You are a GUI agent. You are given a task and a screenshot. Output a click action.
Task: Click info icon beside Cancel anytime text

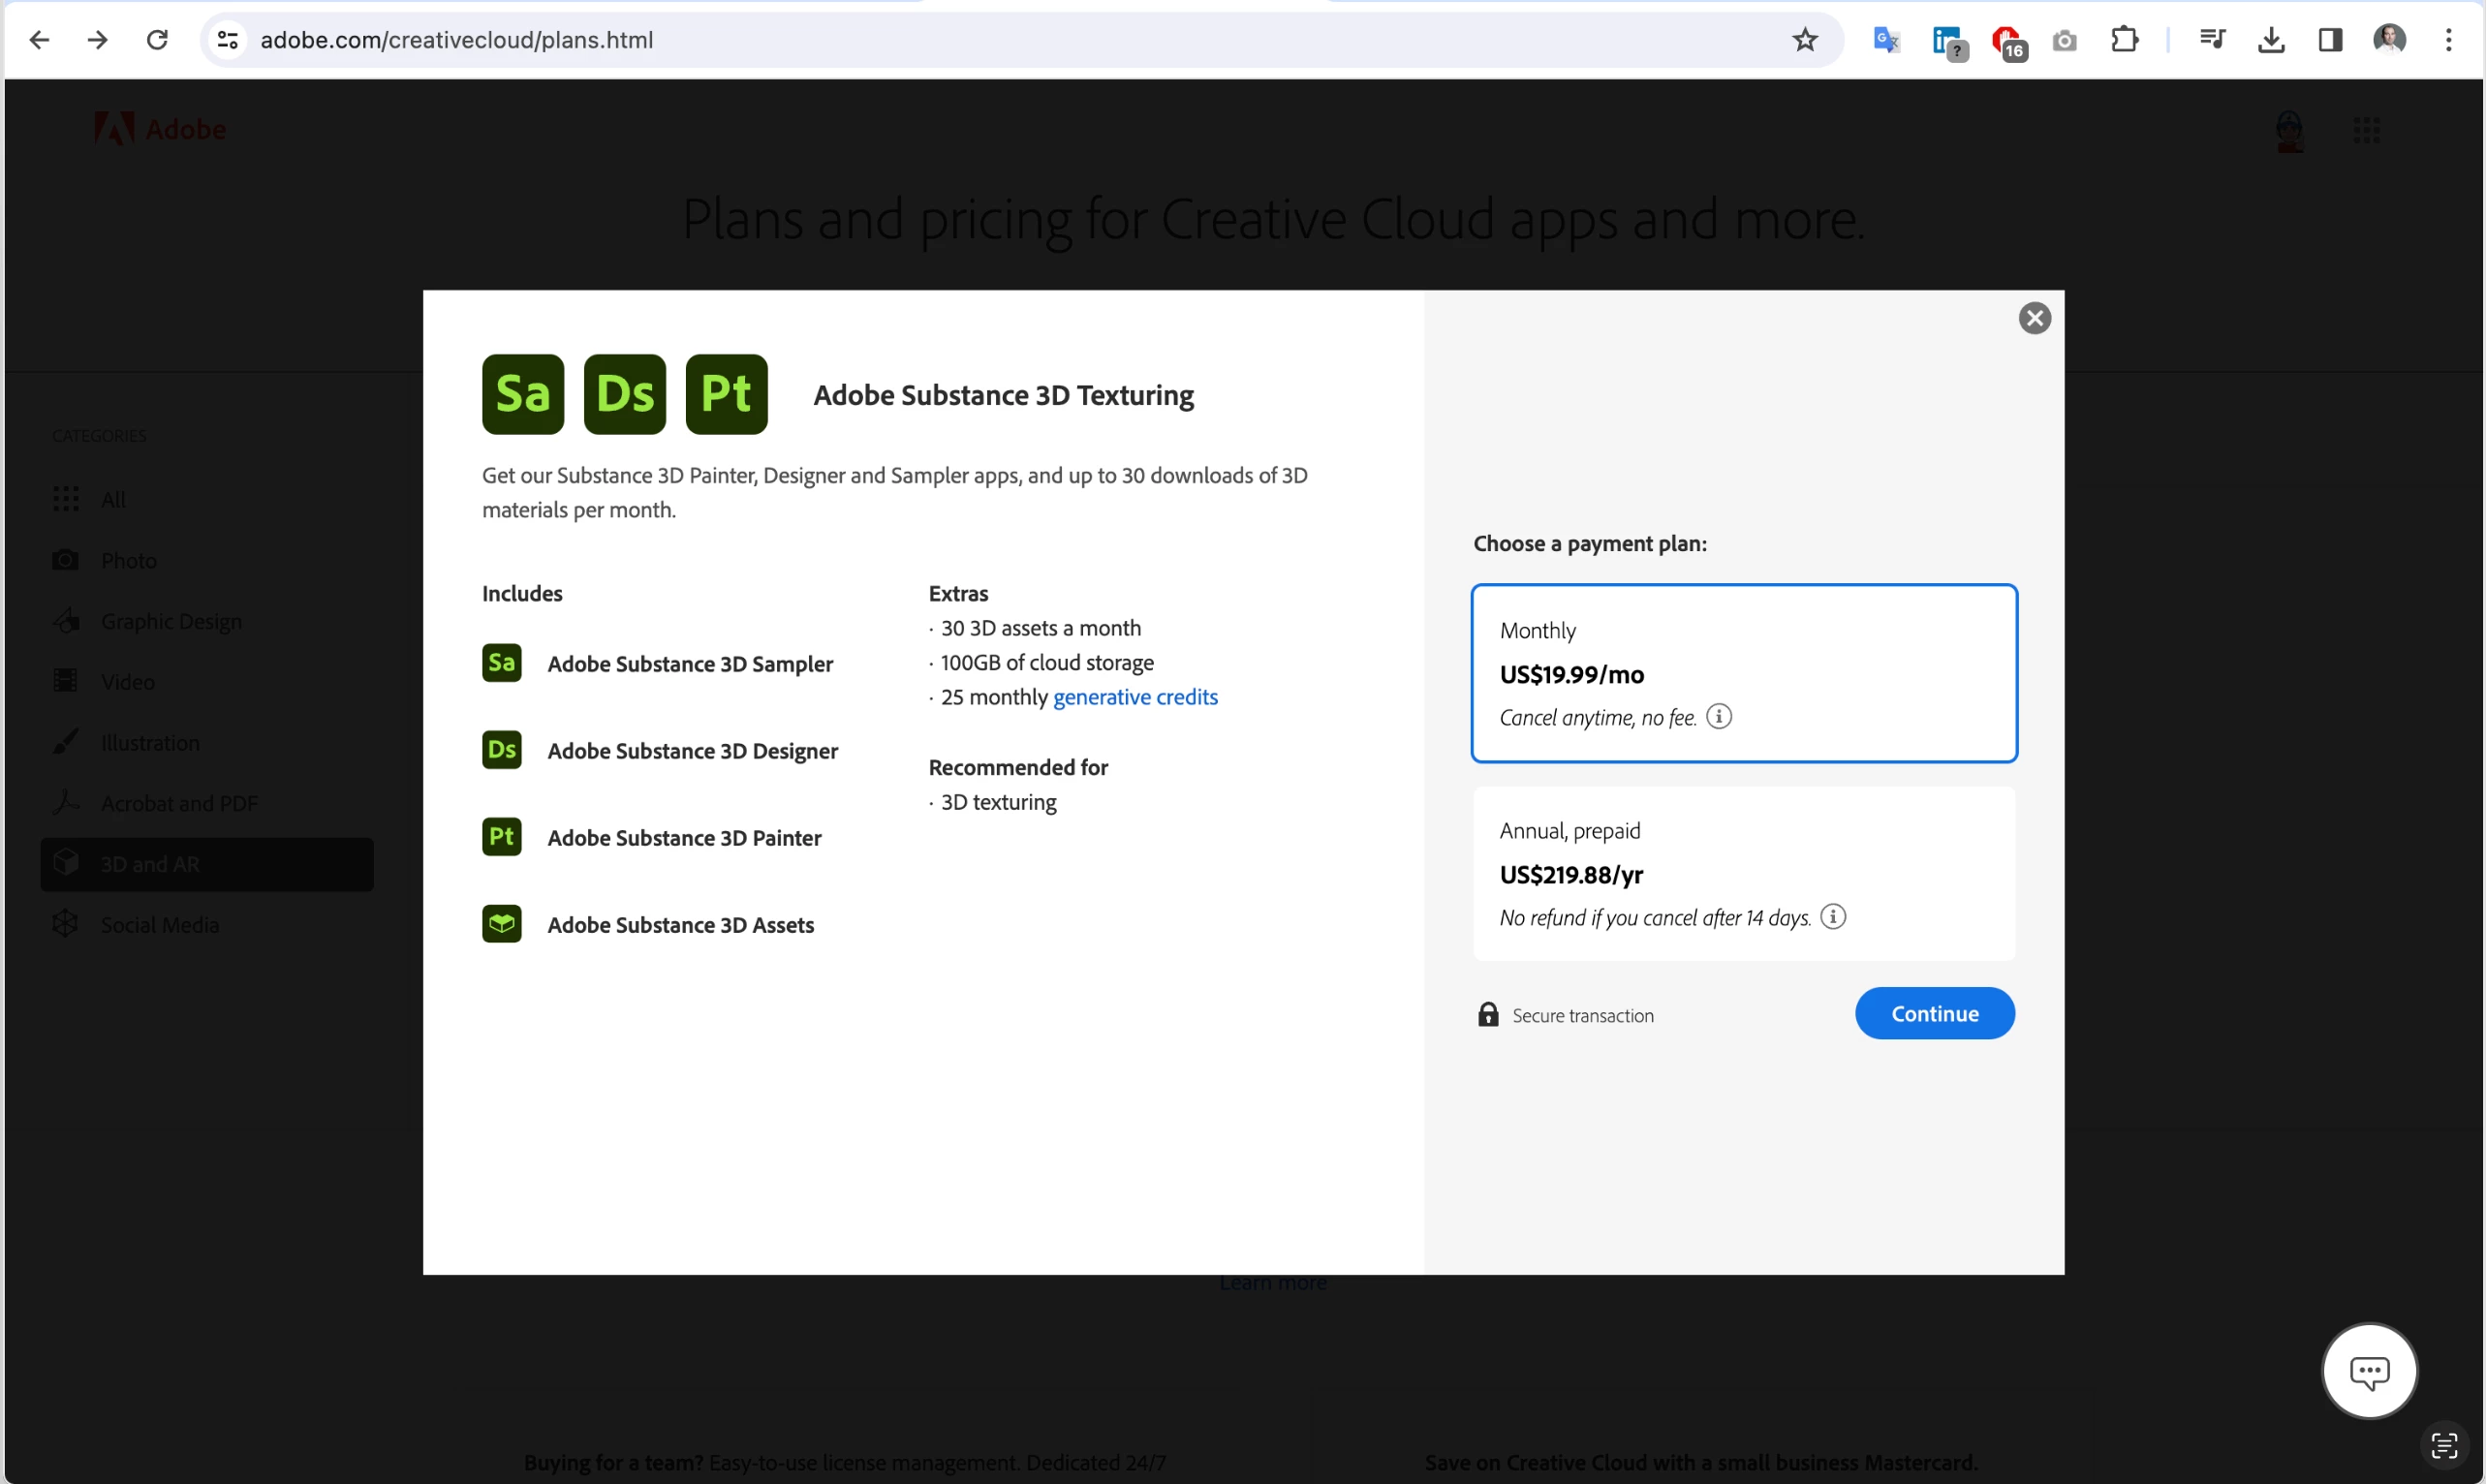(x=1718, y=716)
